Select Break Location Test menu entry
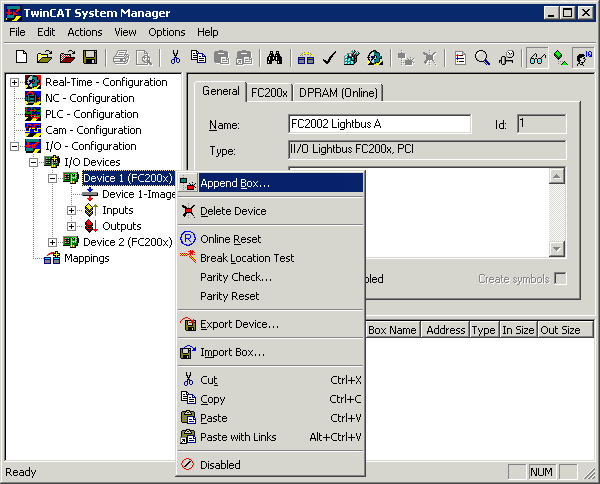The image size is (600, 484). 271,258
